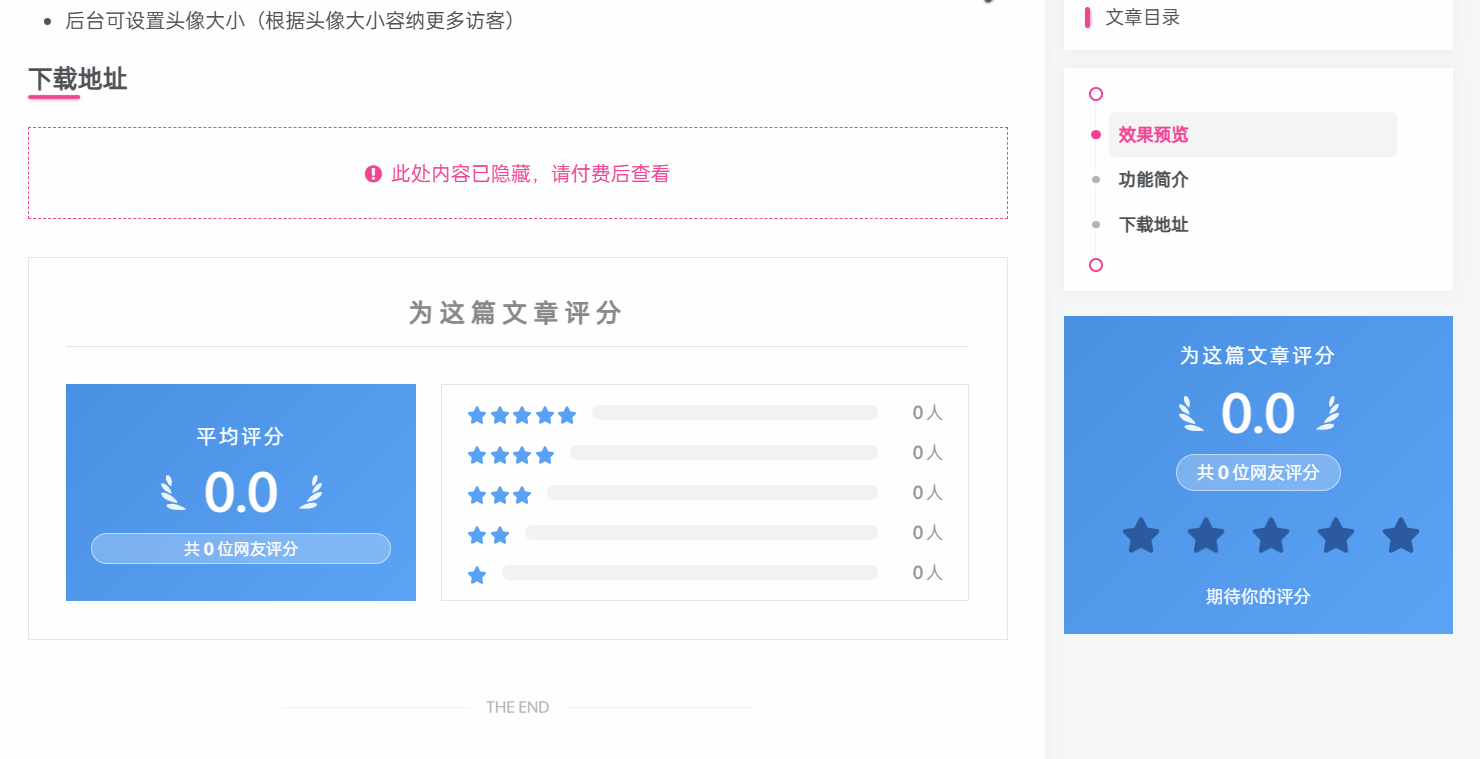
Task: Click the one-star row progress bar
Action: (689, 573)
